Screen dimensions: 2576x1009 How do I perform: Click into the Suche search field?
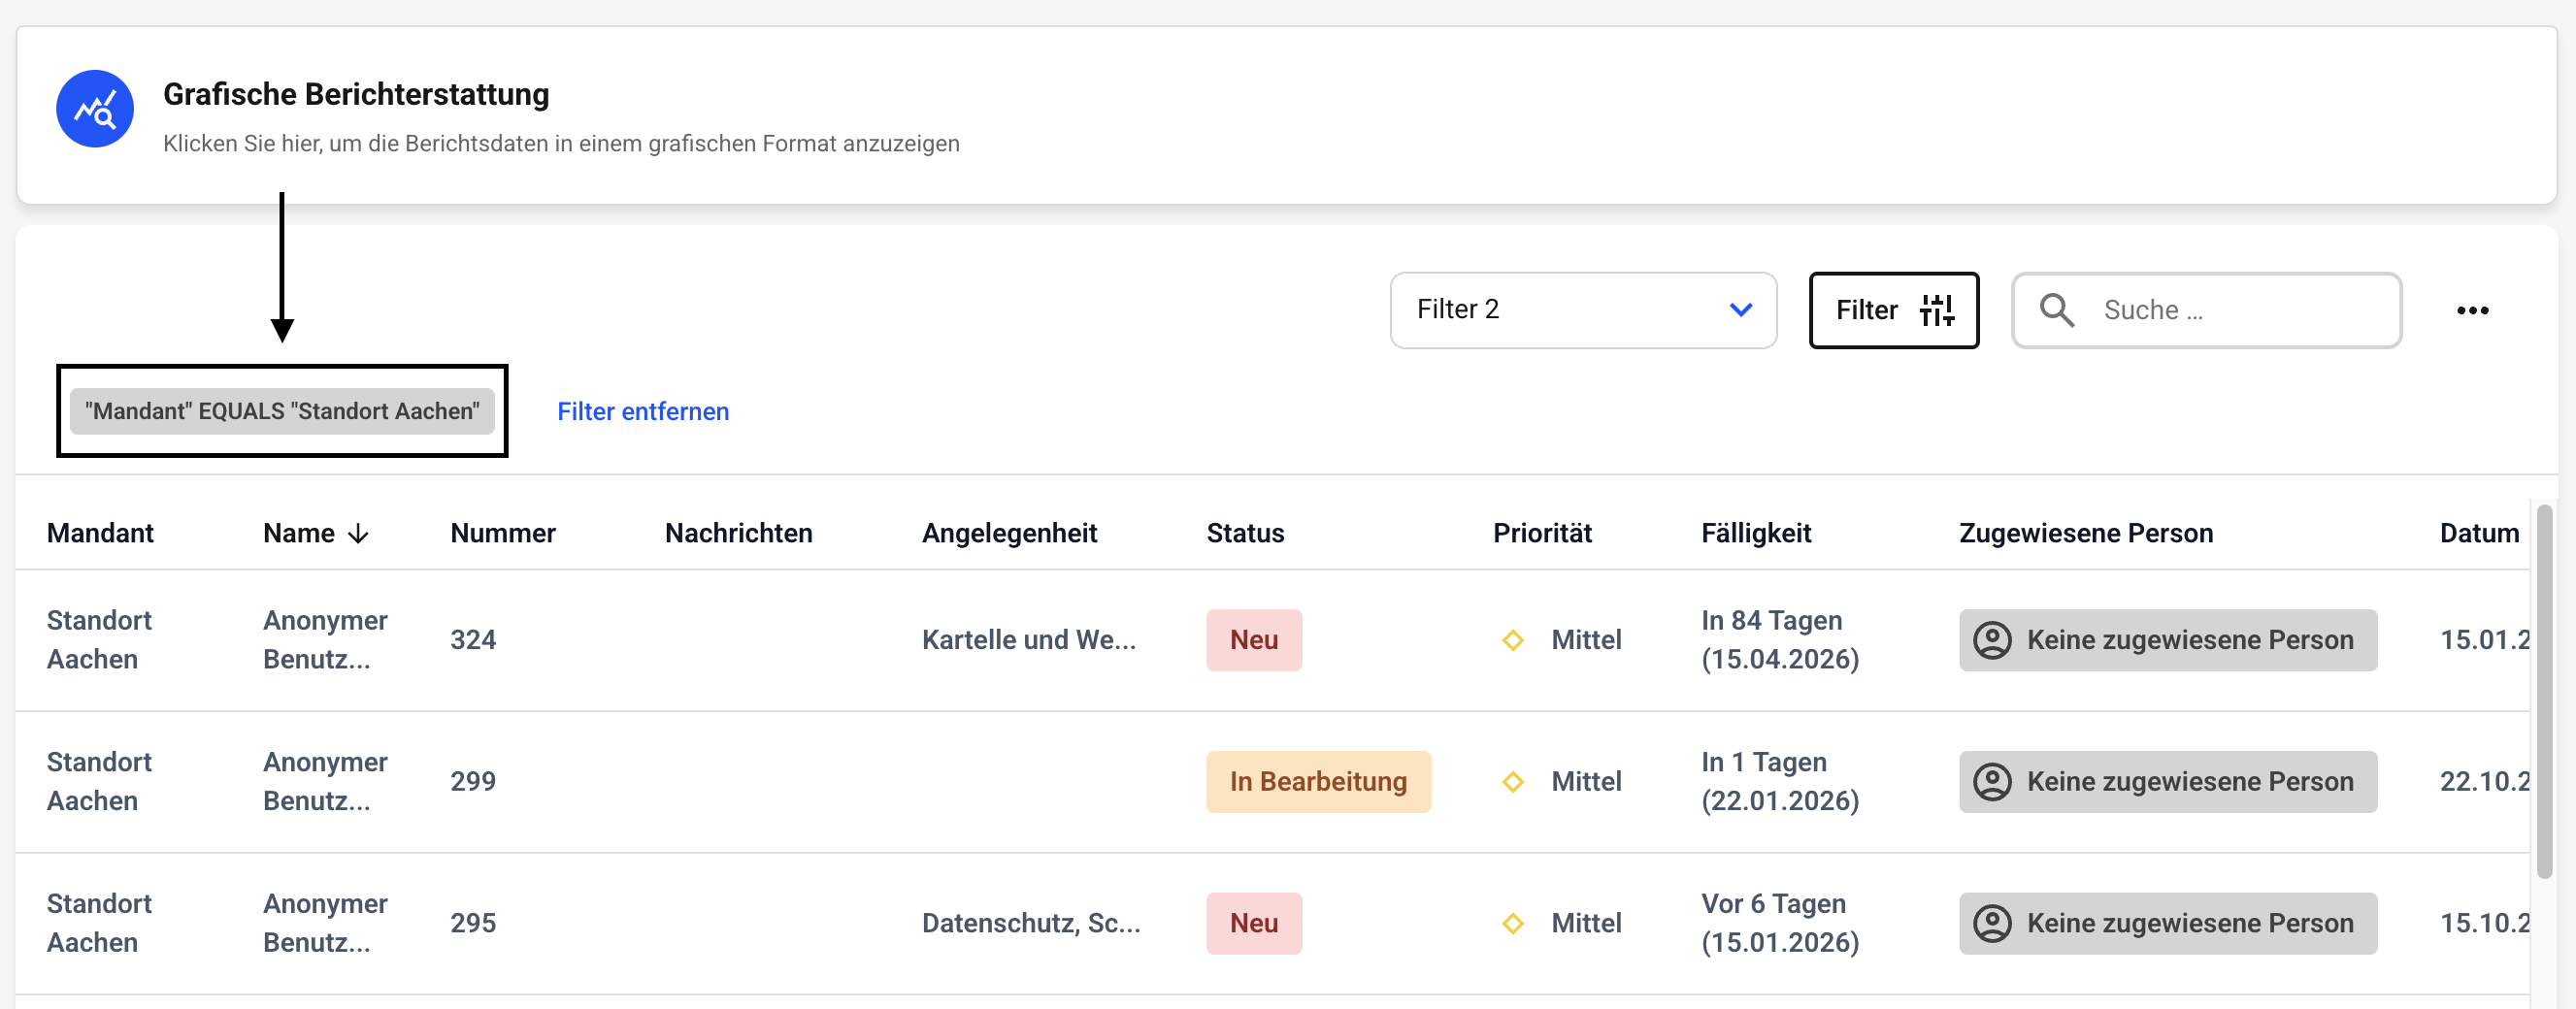[2240, 310]
